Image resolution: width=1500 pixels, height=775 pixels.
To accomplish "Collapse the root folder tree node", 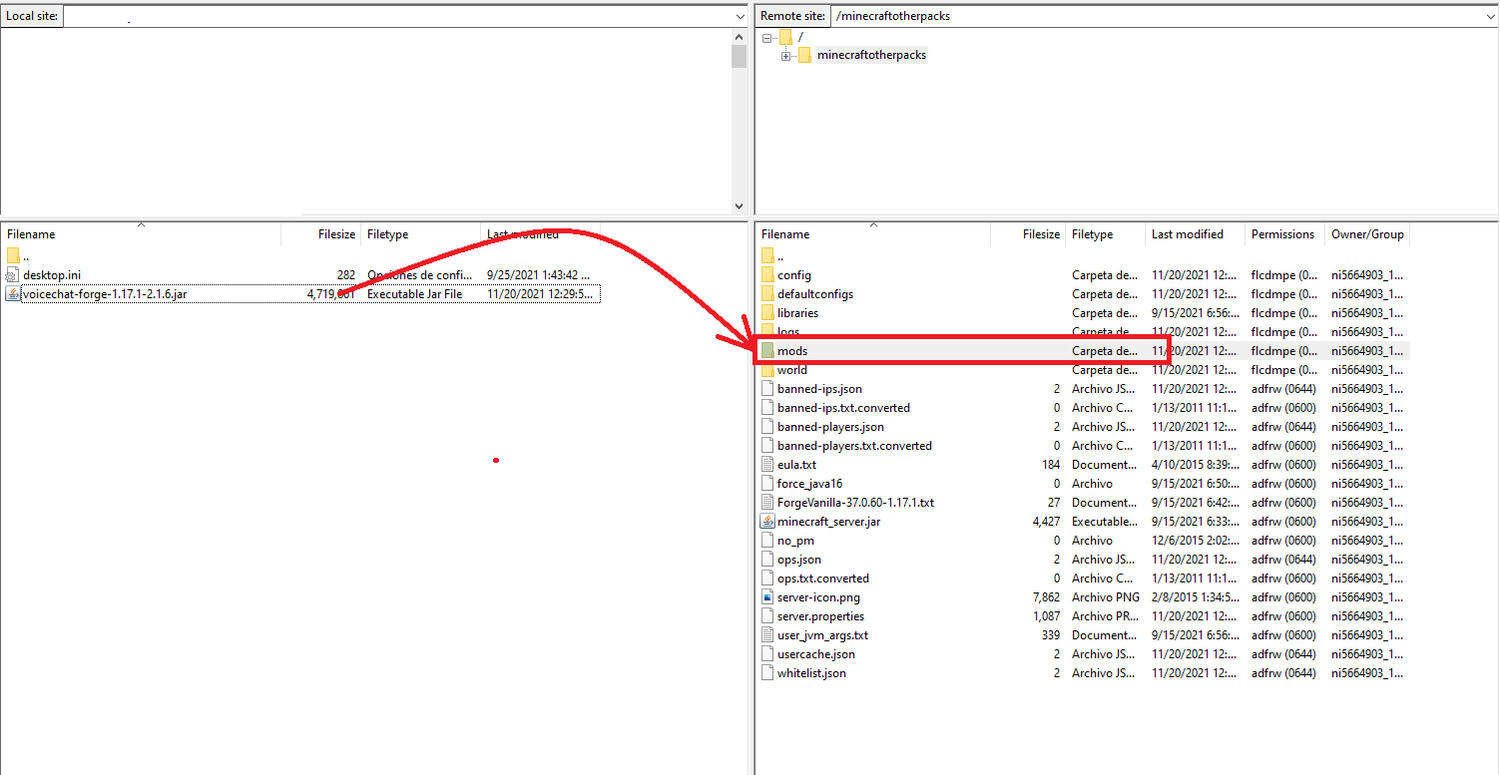I will pyautogui.click(x=767, y=37).
